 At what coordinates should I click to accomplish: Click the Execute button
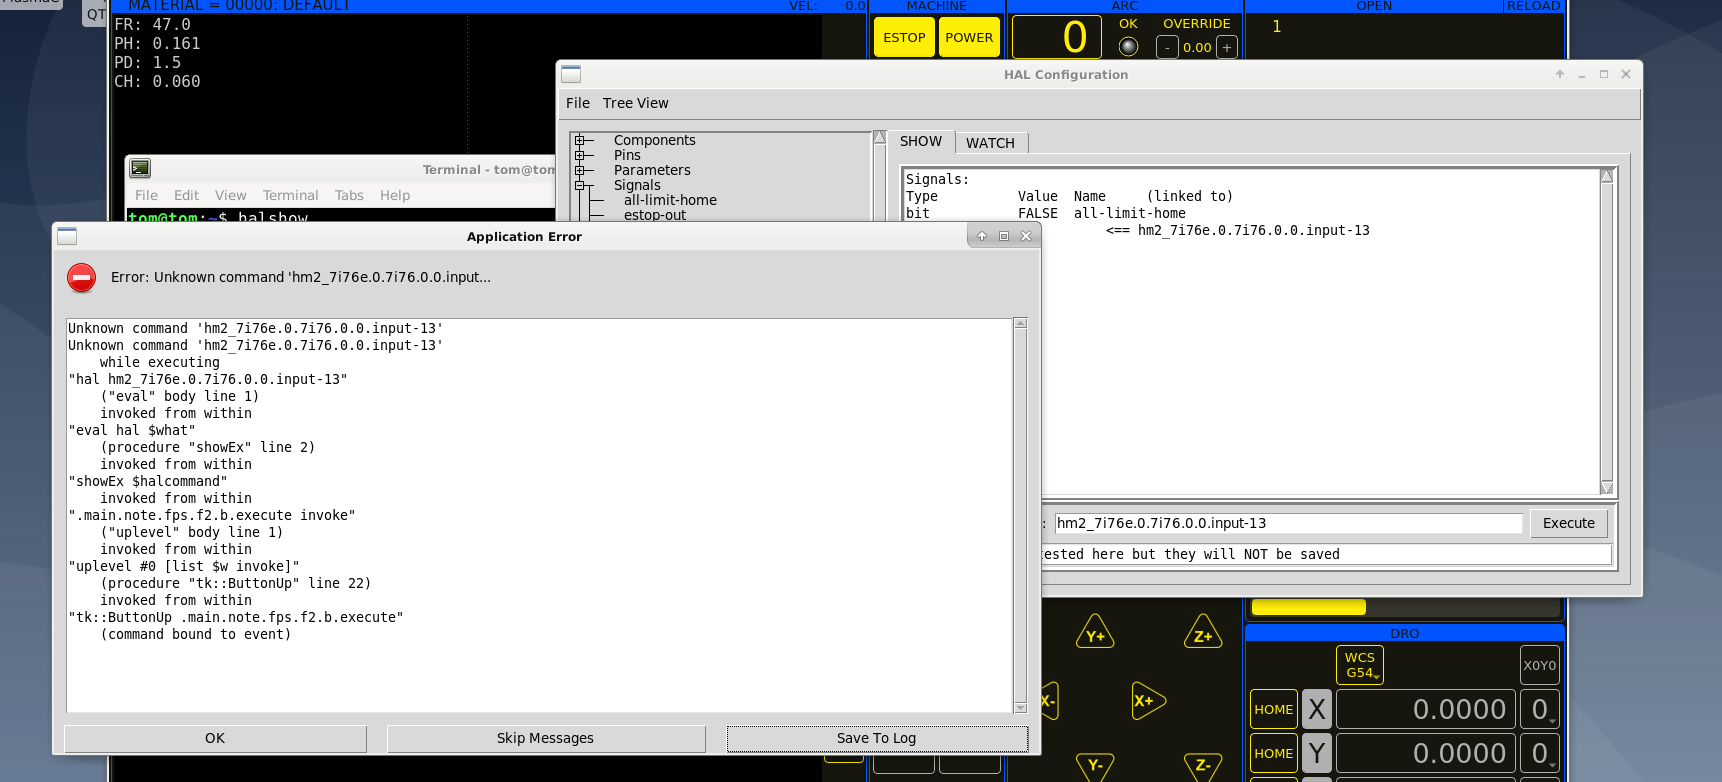1568,523
